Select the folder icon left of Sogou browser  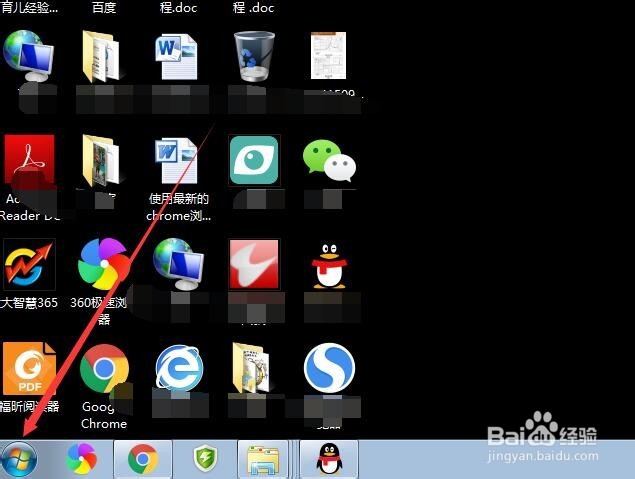(251, 368)
